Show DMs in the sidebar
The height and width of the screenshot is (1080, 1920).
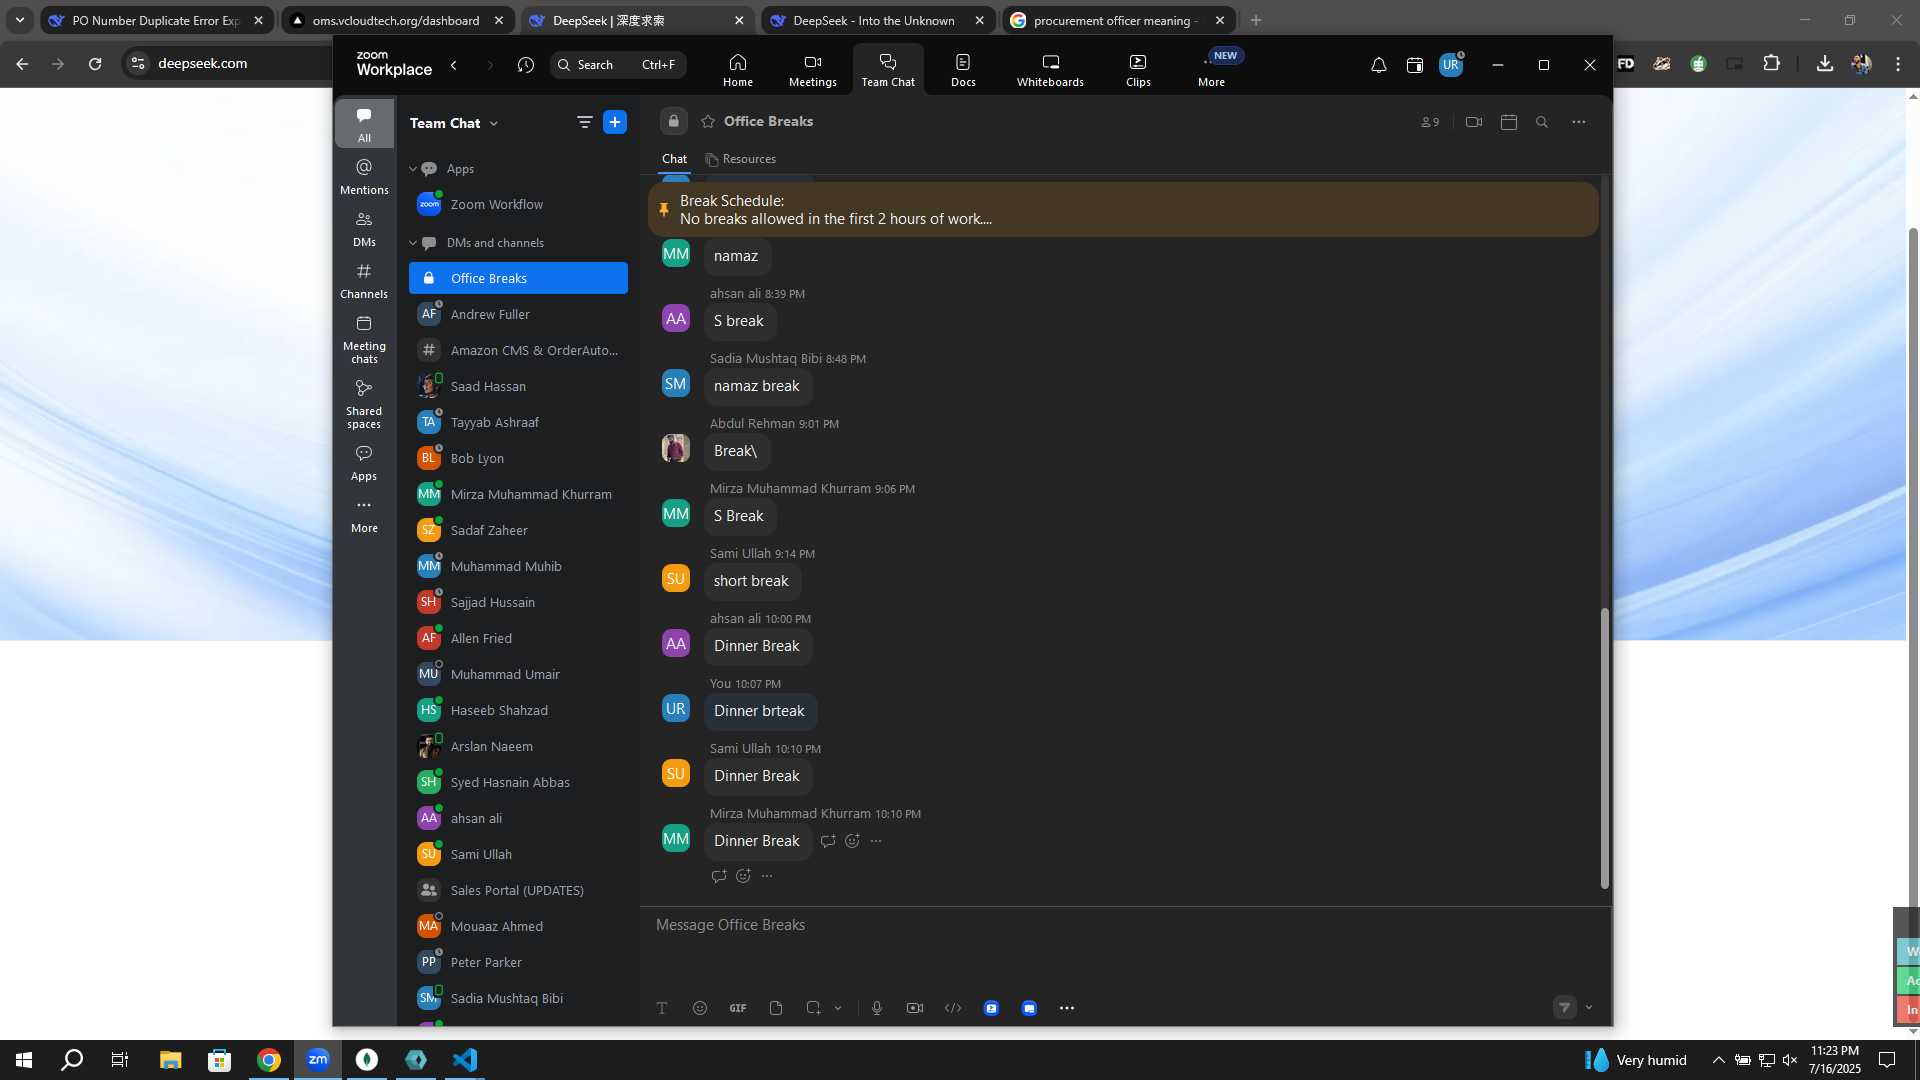(x=364, y=229)
